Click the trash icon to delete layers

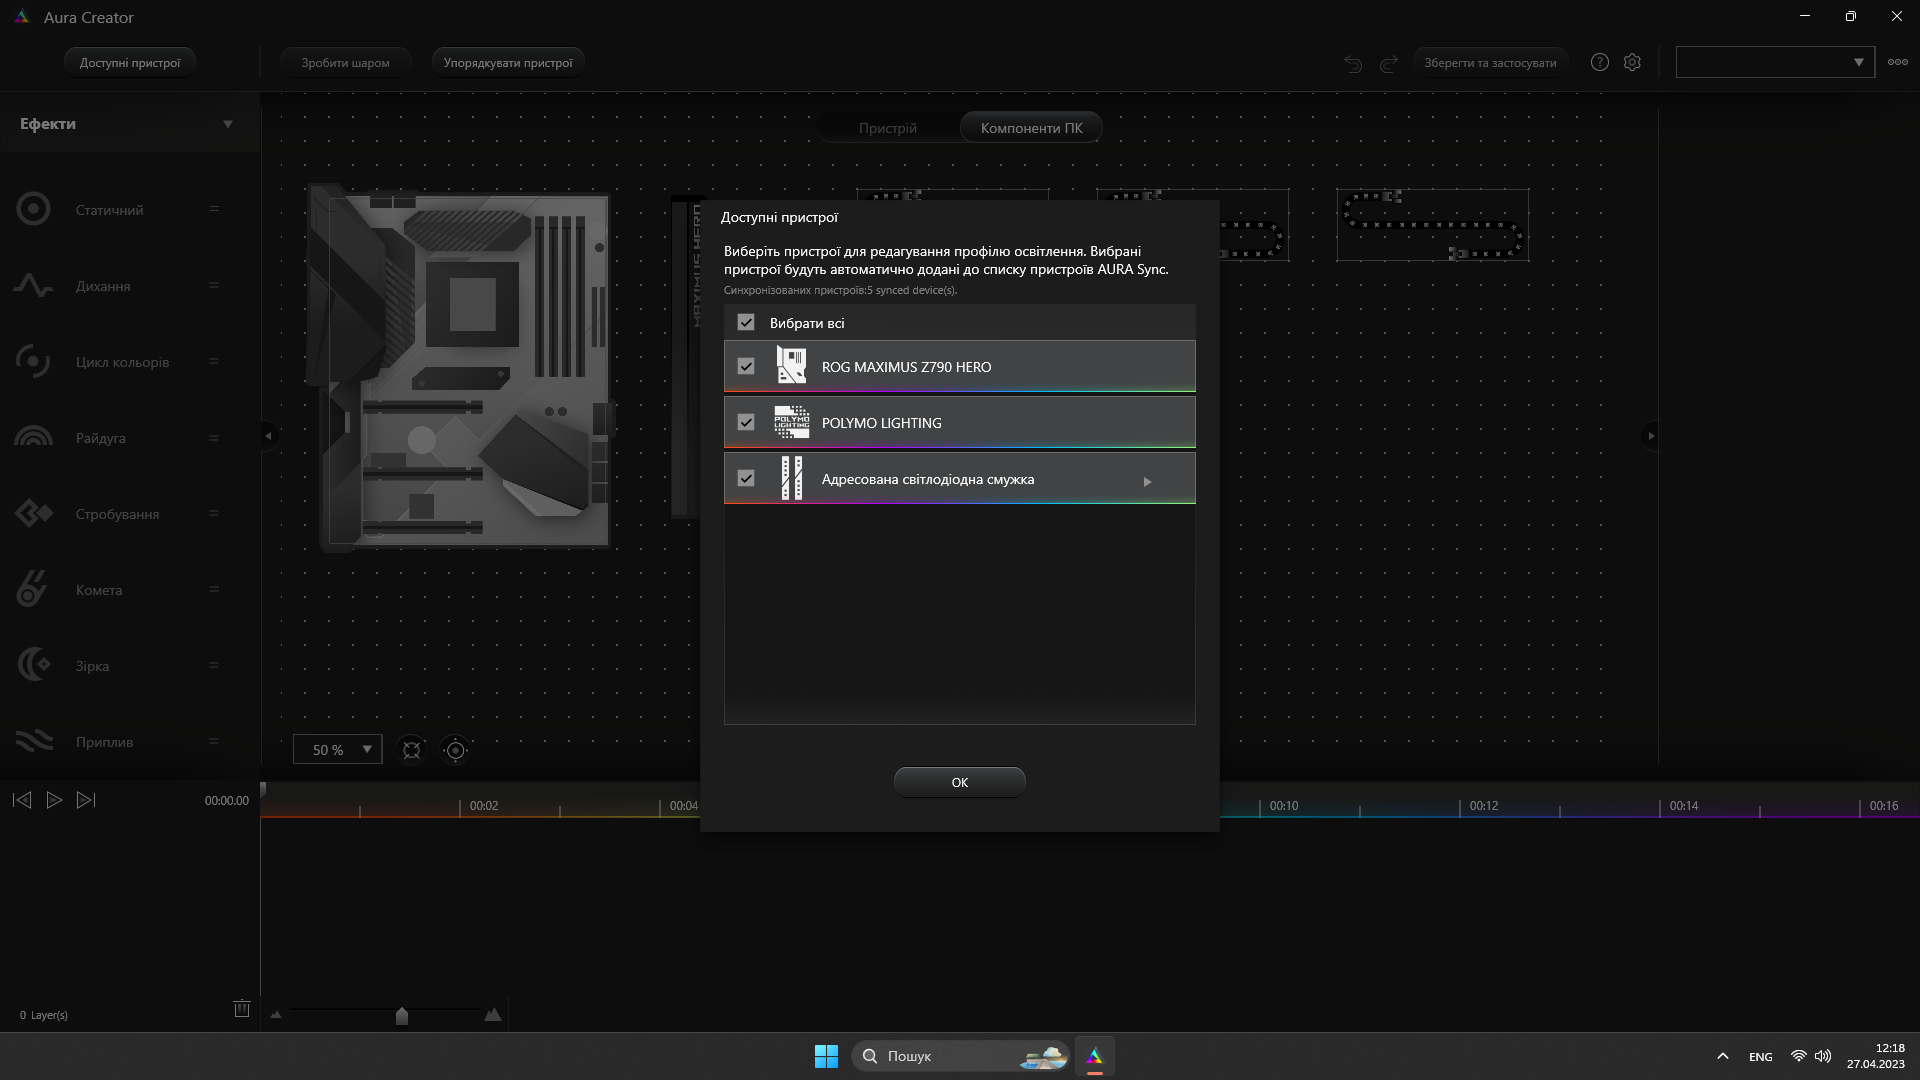click(x=242, y=1009)
